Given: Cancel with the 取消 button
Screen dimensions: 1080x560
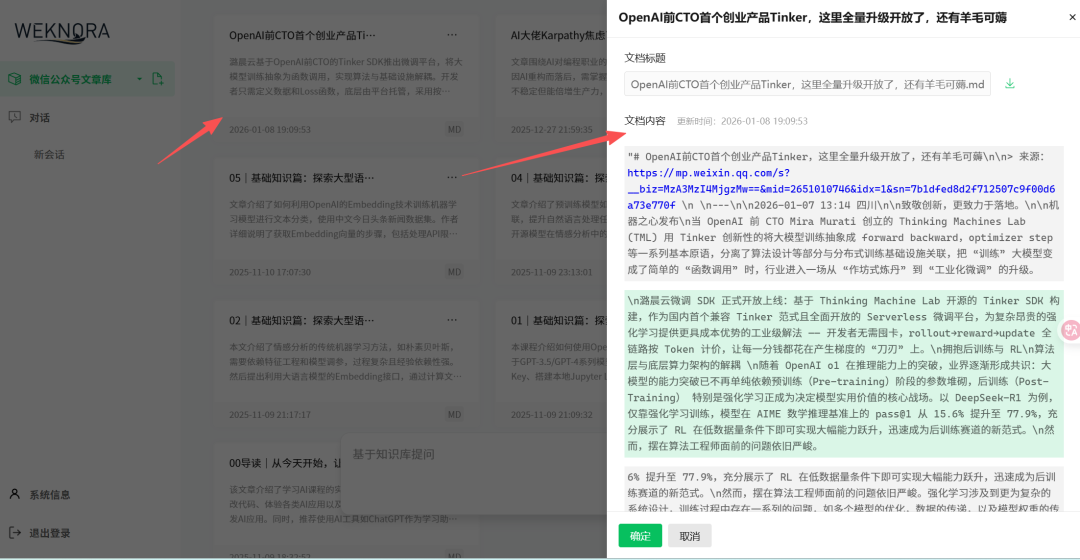Looking at the screenshot, I should pyautogui.click(x=689, y=536).
